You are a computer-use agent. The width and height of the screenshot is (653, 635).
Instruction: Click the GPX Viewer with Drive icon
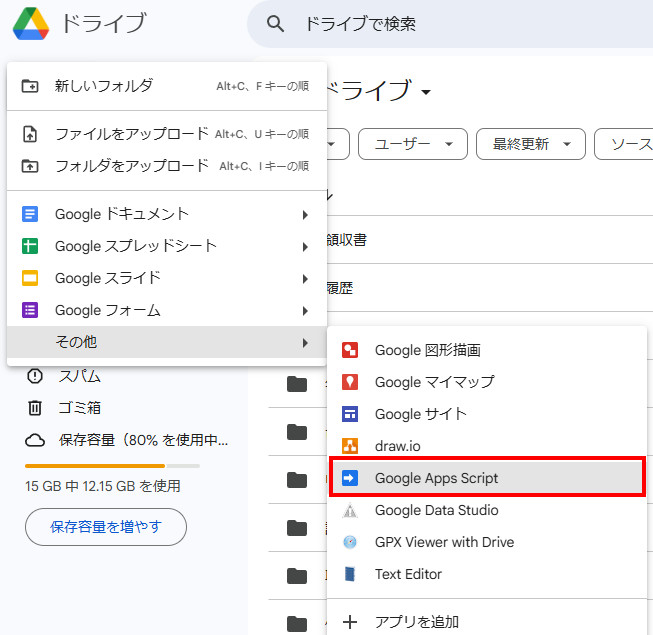[x=350, y=542]
